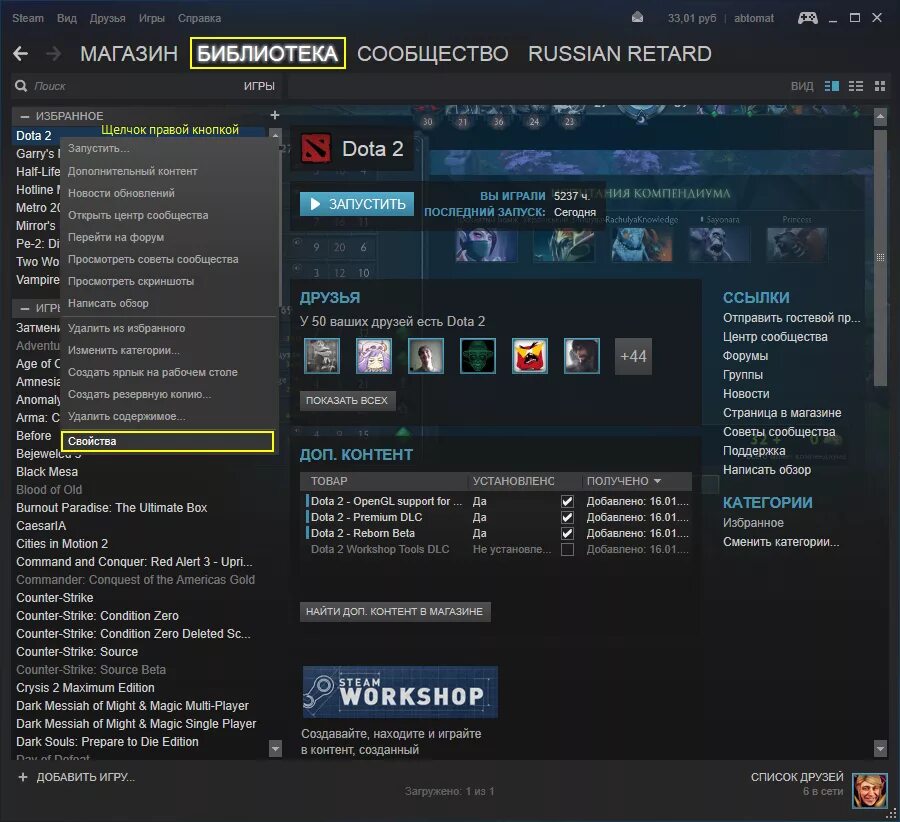Viewport: 900px width, 822px height.
Task: Open the angry red bird friend avatar
Action: coord(529,356)
